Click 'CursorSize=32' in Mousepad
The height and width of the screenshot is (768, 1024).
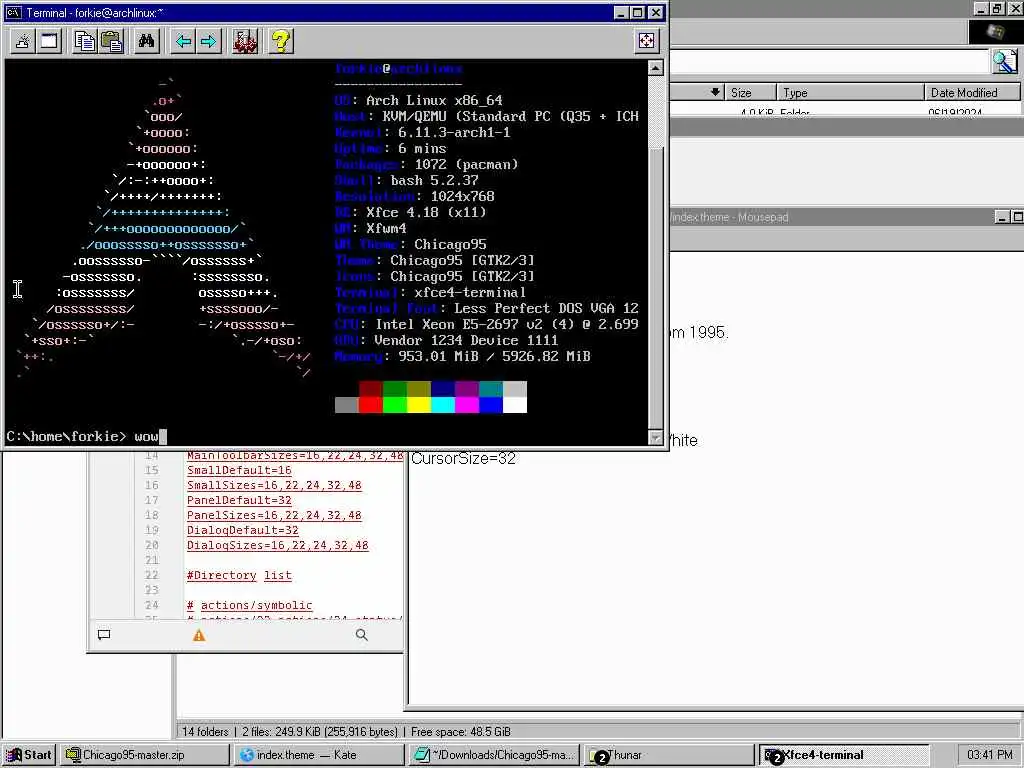[x=463, y=458]
